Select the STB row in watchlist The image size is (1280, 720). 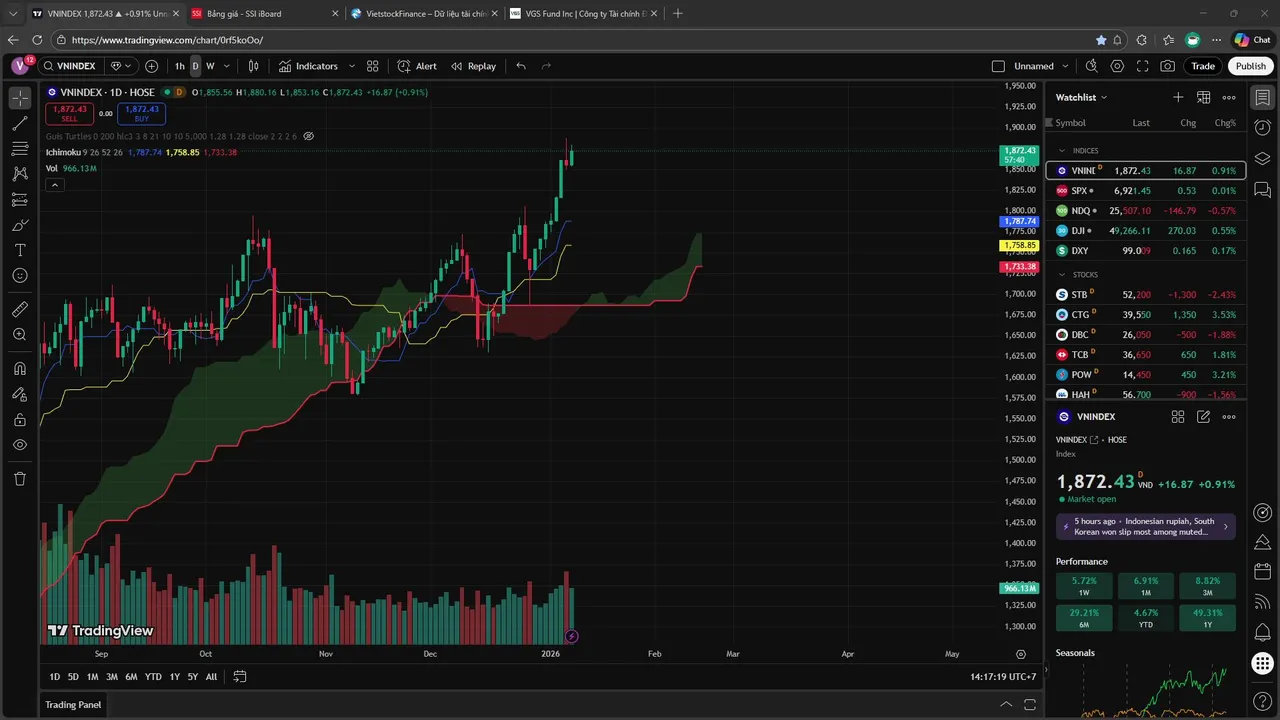click(x=1146, y=295)
